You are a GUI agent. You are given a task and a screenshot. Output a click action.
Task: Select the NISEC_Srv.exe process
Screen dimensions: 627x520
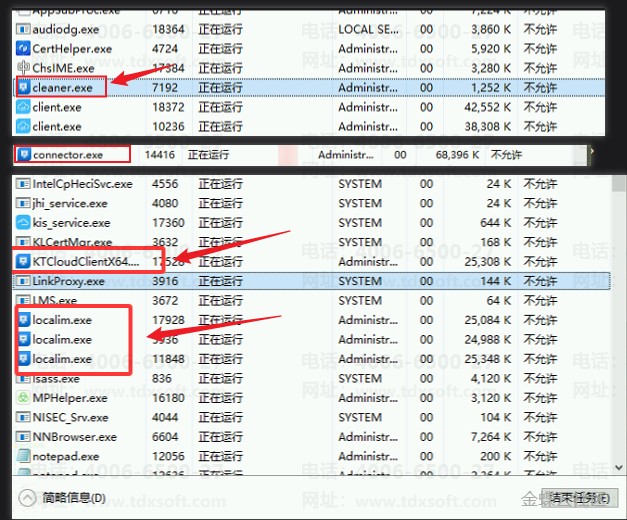pos(312,417)
